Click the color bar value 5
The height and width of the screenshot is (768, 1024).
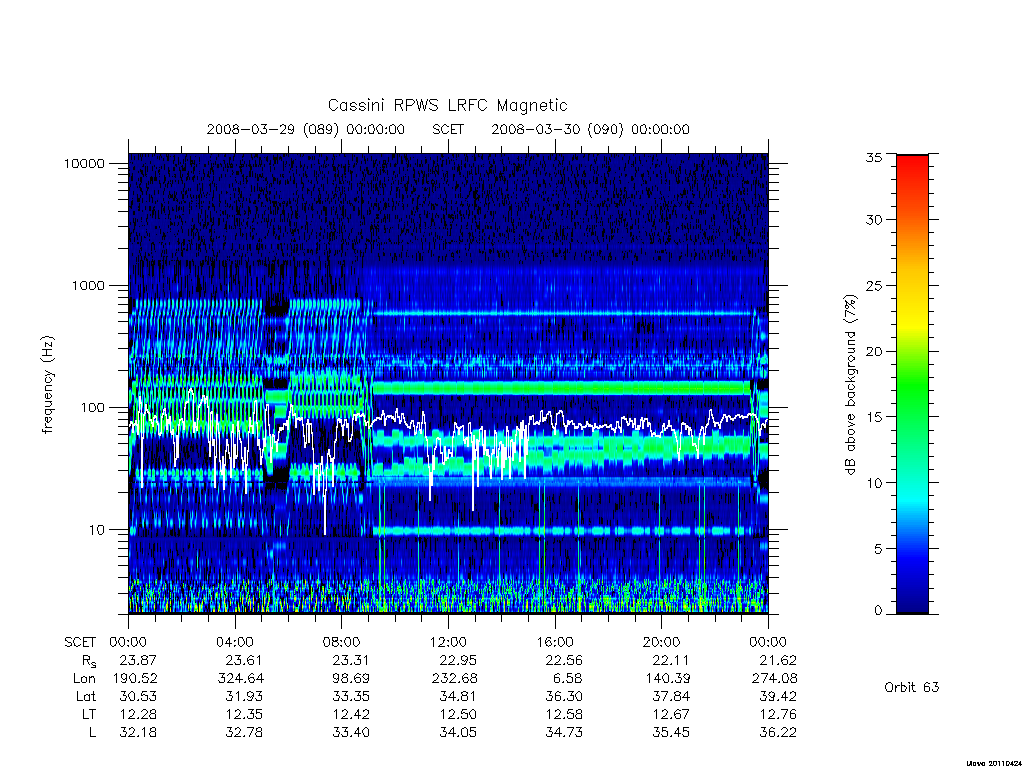878,549
